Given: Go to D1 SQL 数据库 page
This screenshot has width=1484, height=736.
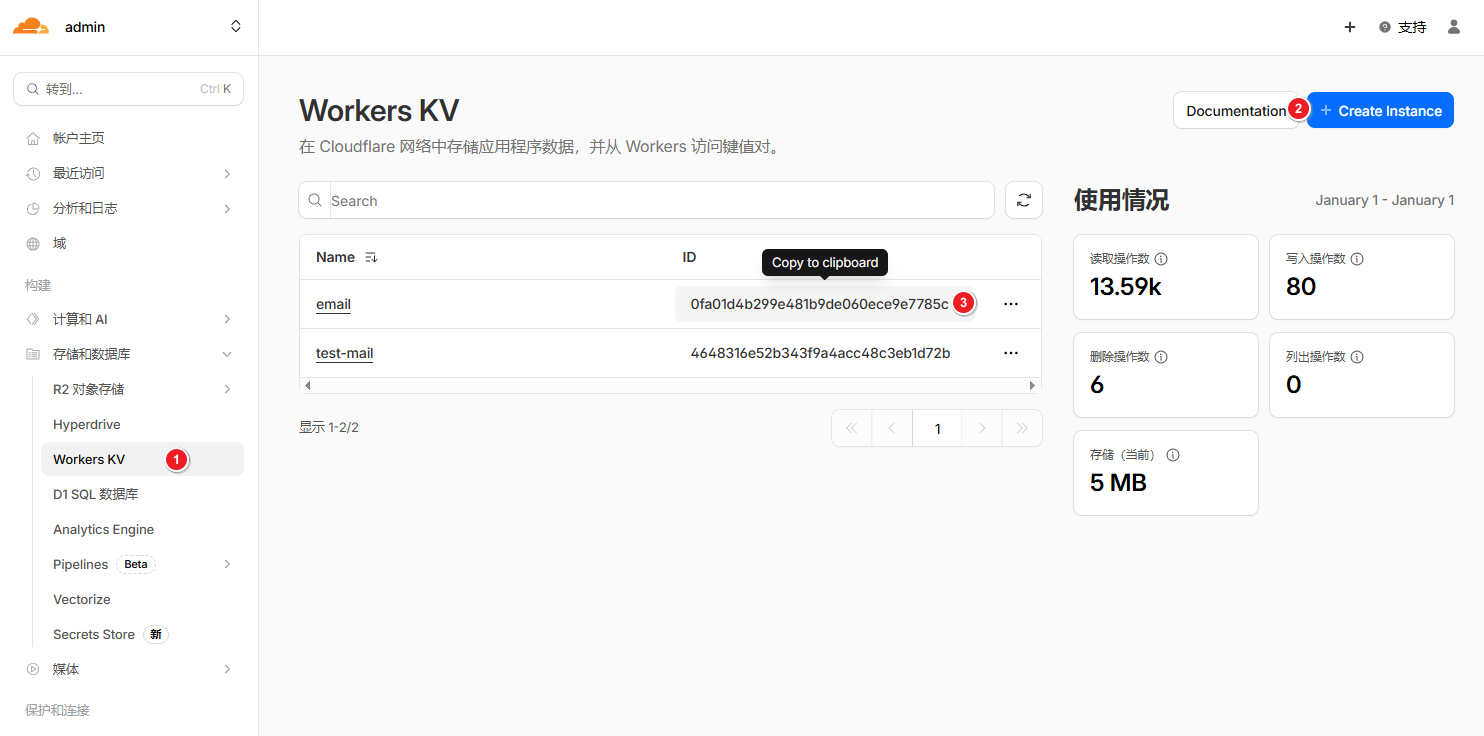Looking at the screenshot, I should [96, 494].
